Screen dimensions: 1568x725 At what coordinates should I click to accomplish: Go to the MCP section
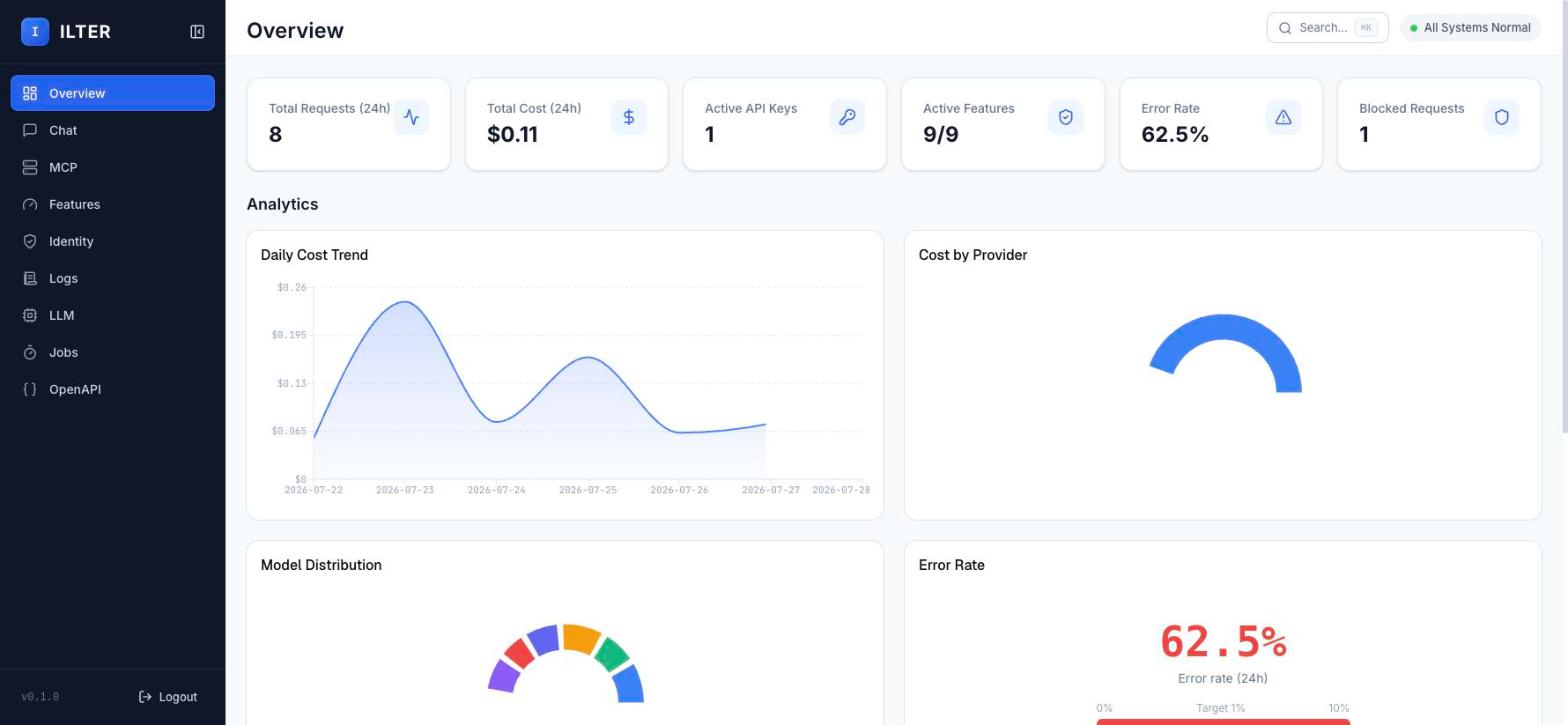113,167
